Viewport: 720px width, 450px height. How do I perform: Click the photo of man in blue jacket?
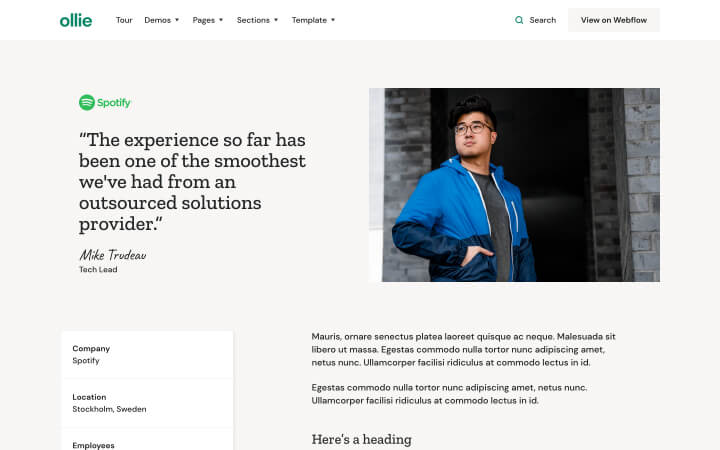click(514, 185)
